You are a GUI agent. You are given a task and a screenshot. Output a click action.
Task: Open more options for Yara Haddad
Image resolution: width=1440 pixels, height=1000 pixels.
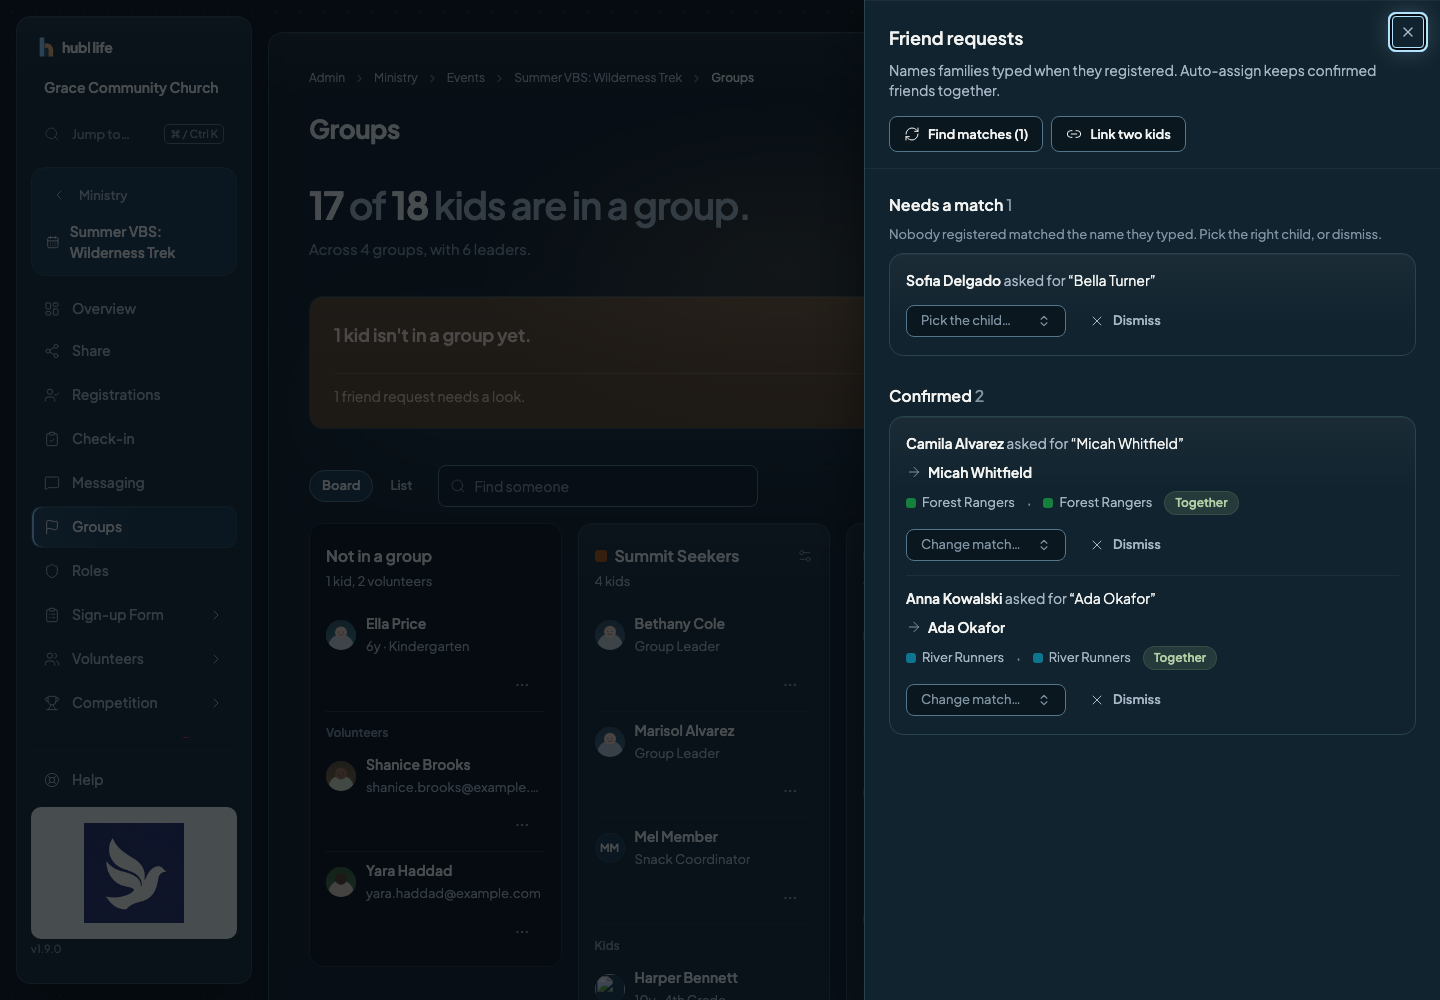click(522, 932)
